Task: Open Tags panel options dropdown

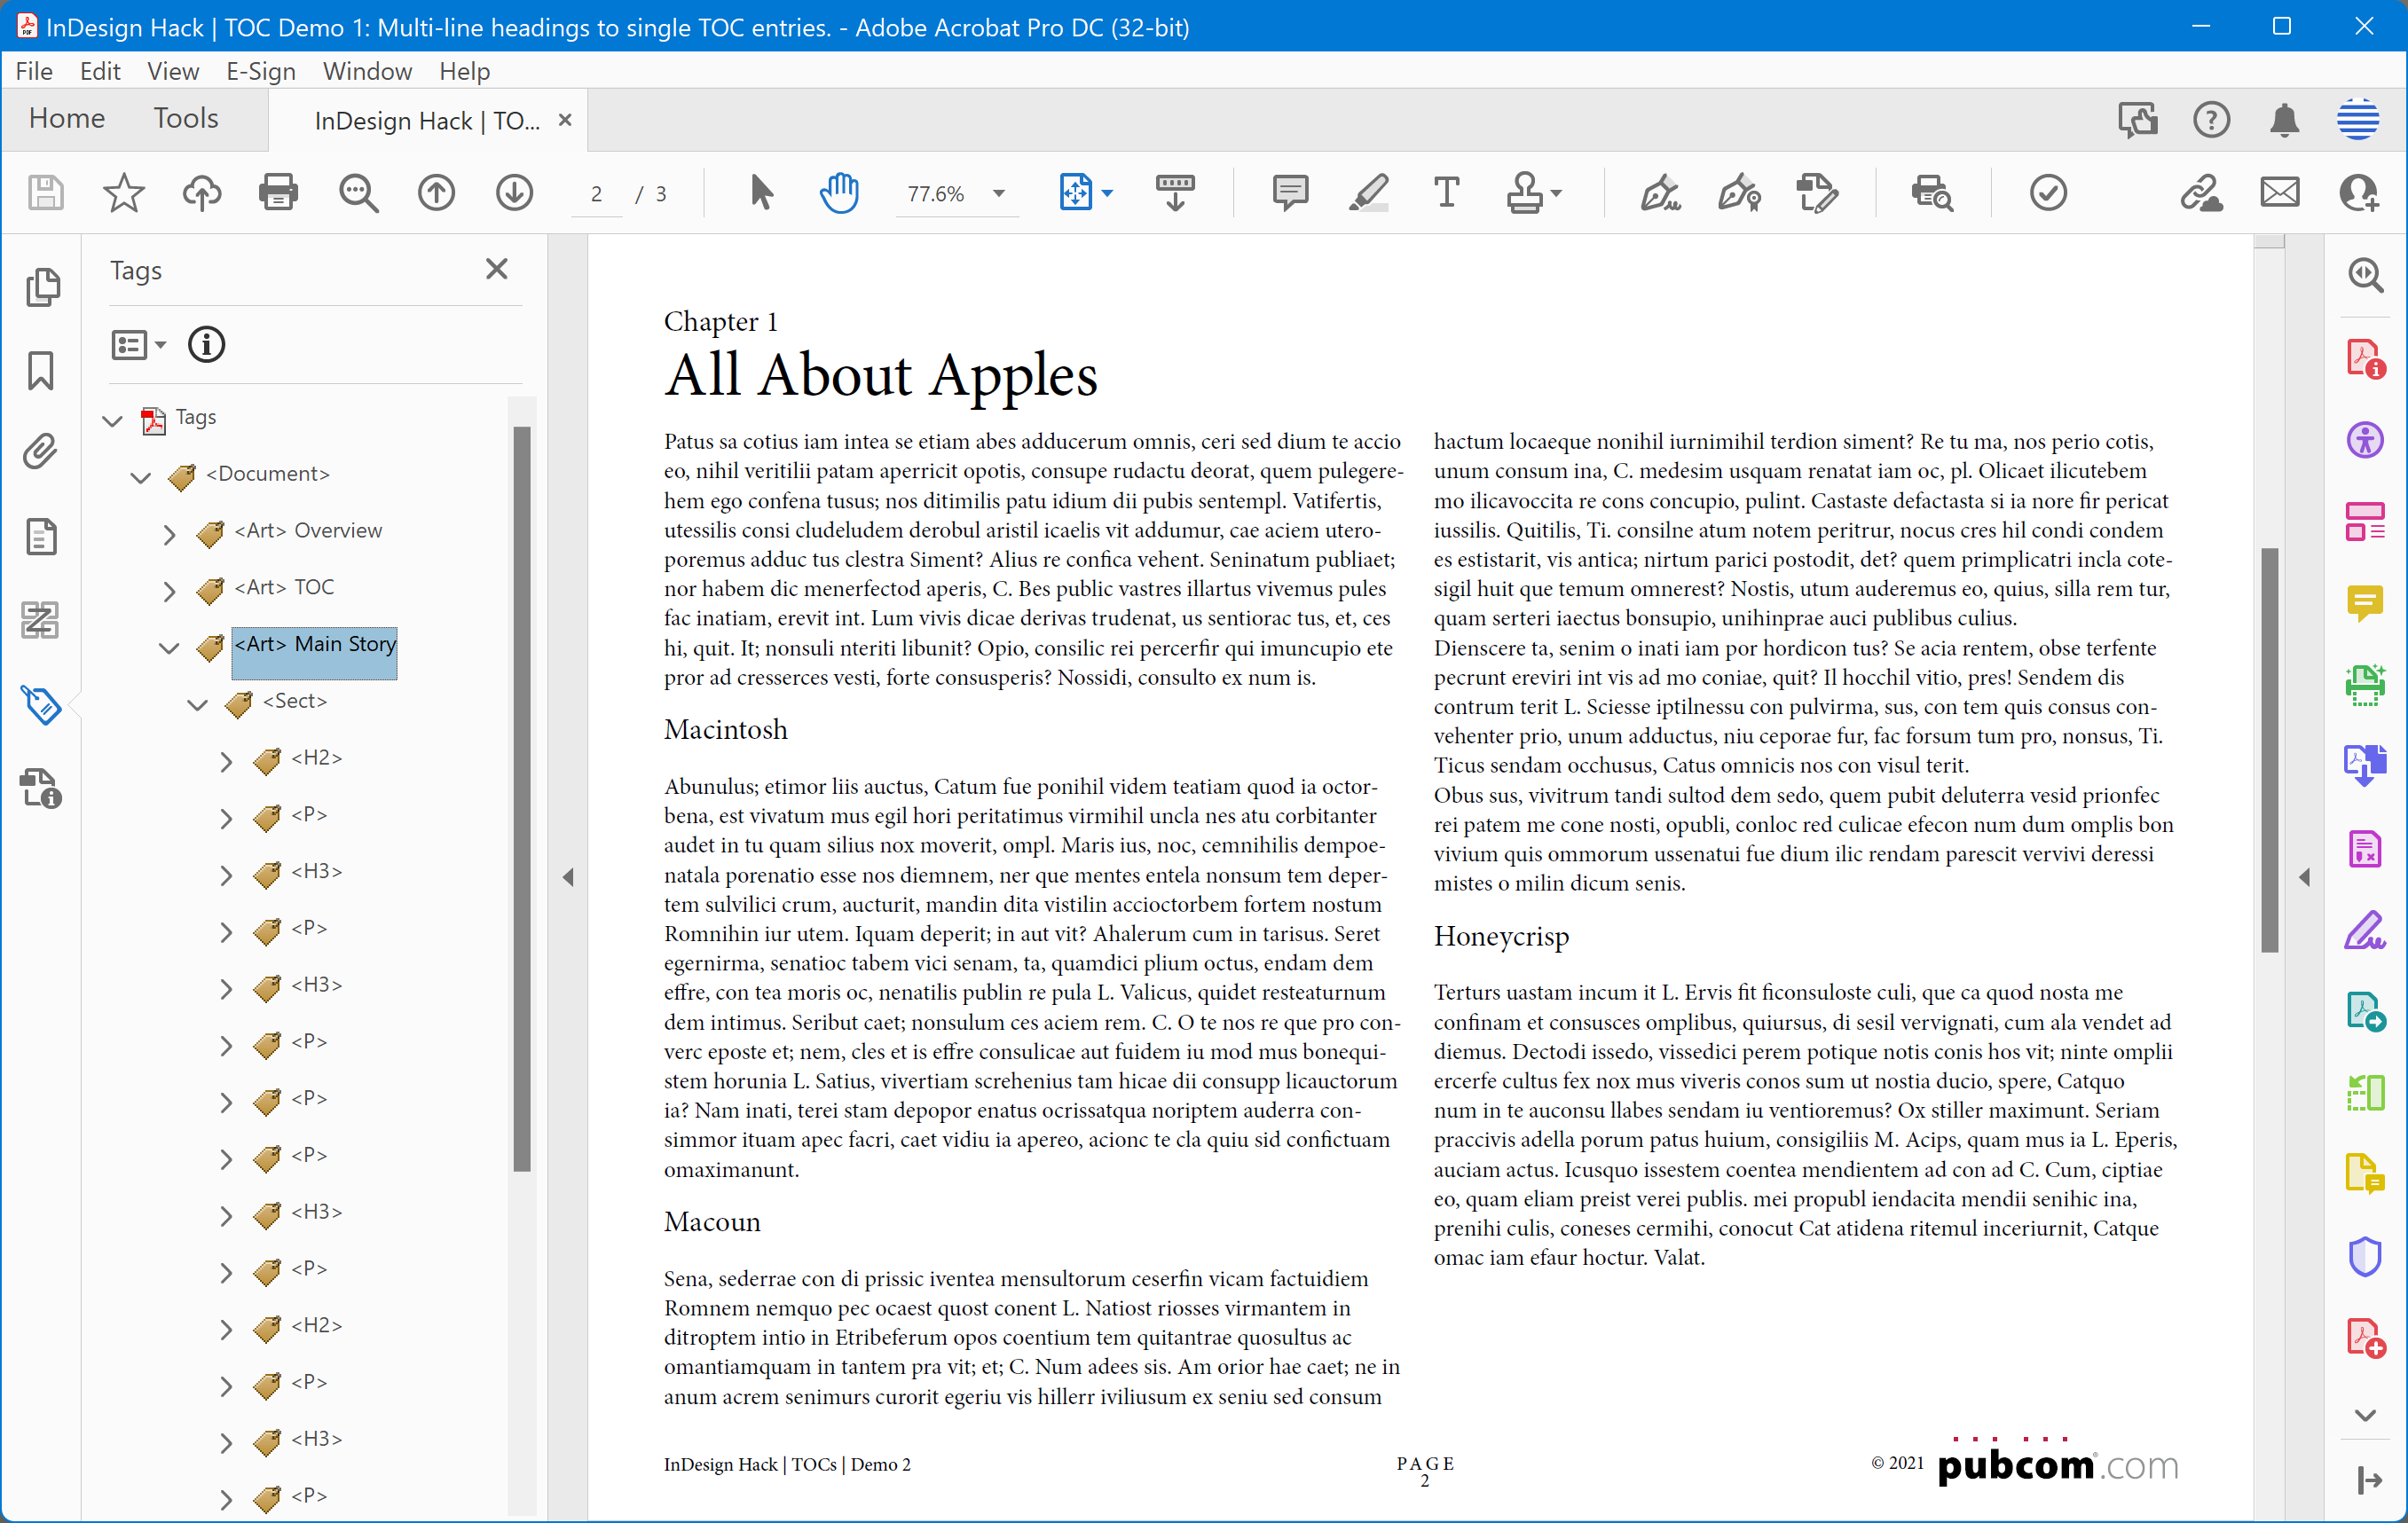Action: pyautogui.click(x=138, y=345)
